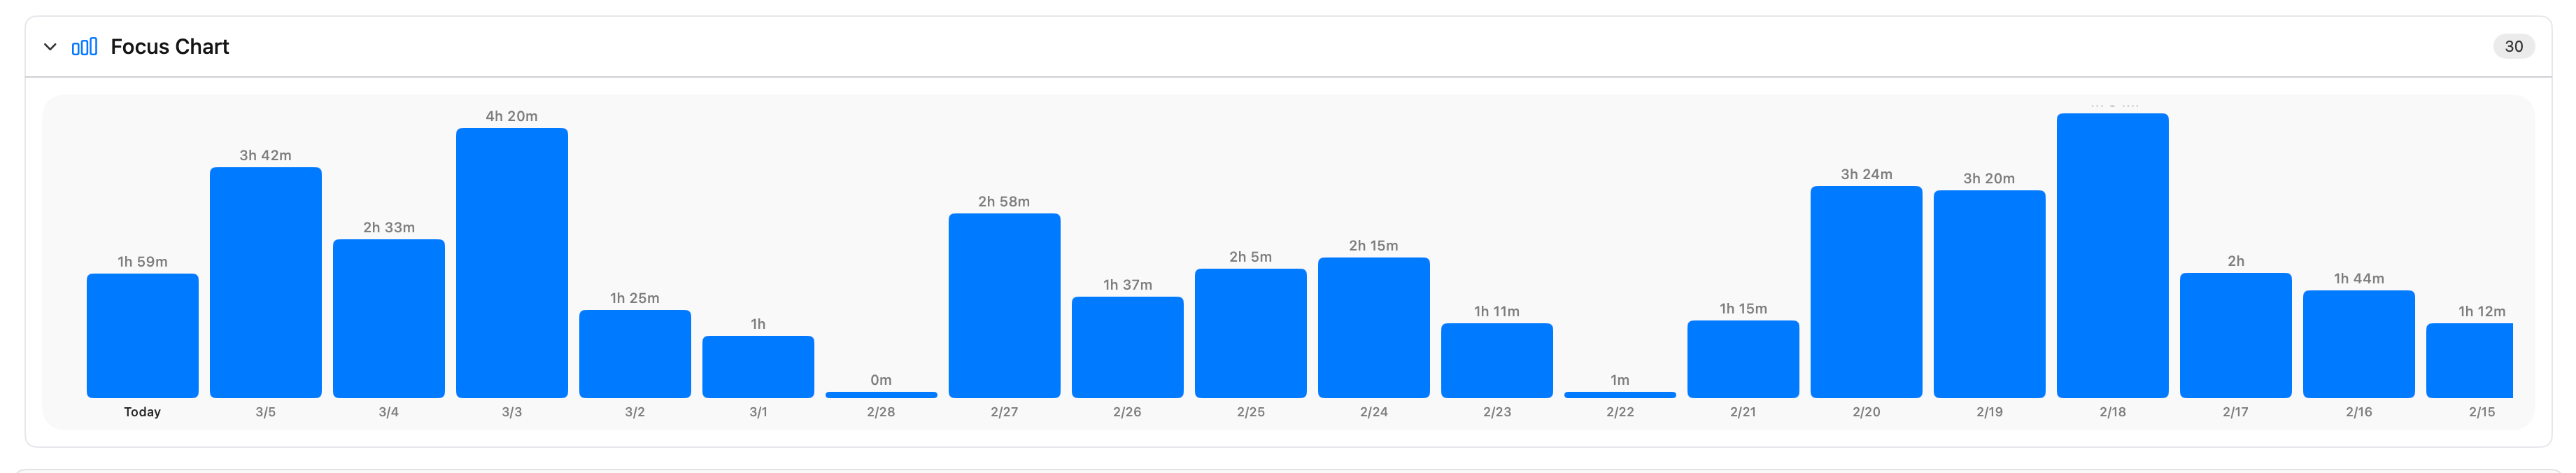This screenshot has height=473, width=2576.
Task: Select the 2/18 bar with the clipped label
Action: (x=2112, y=256)
